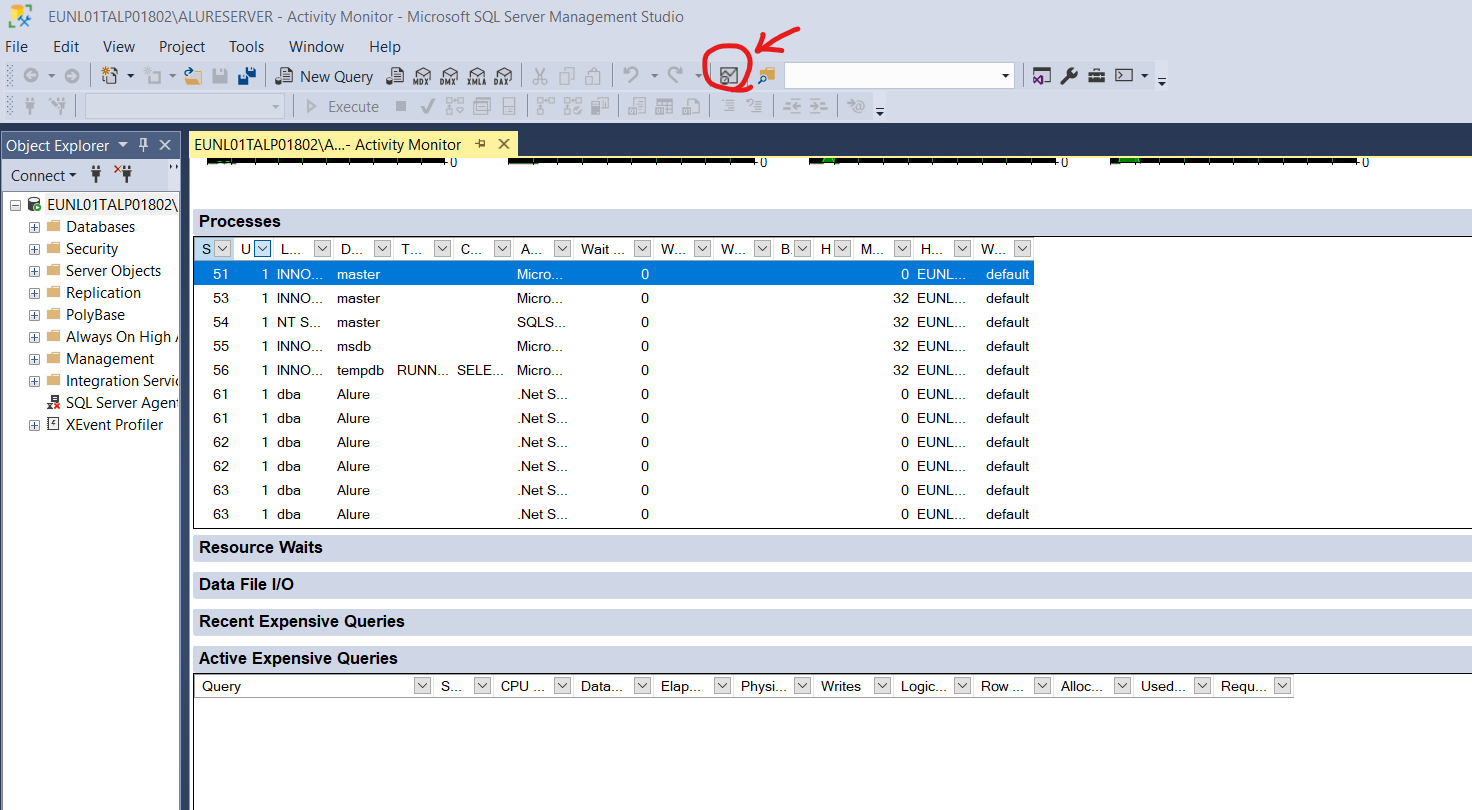
Task: Click the Save All icon
Action: click(x=246, y=76)
